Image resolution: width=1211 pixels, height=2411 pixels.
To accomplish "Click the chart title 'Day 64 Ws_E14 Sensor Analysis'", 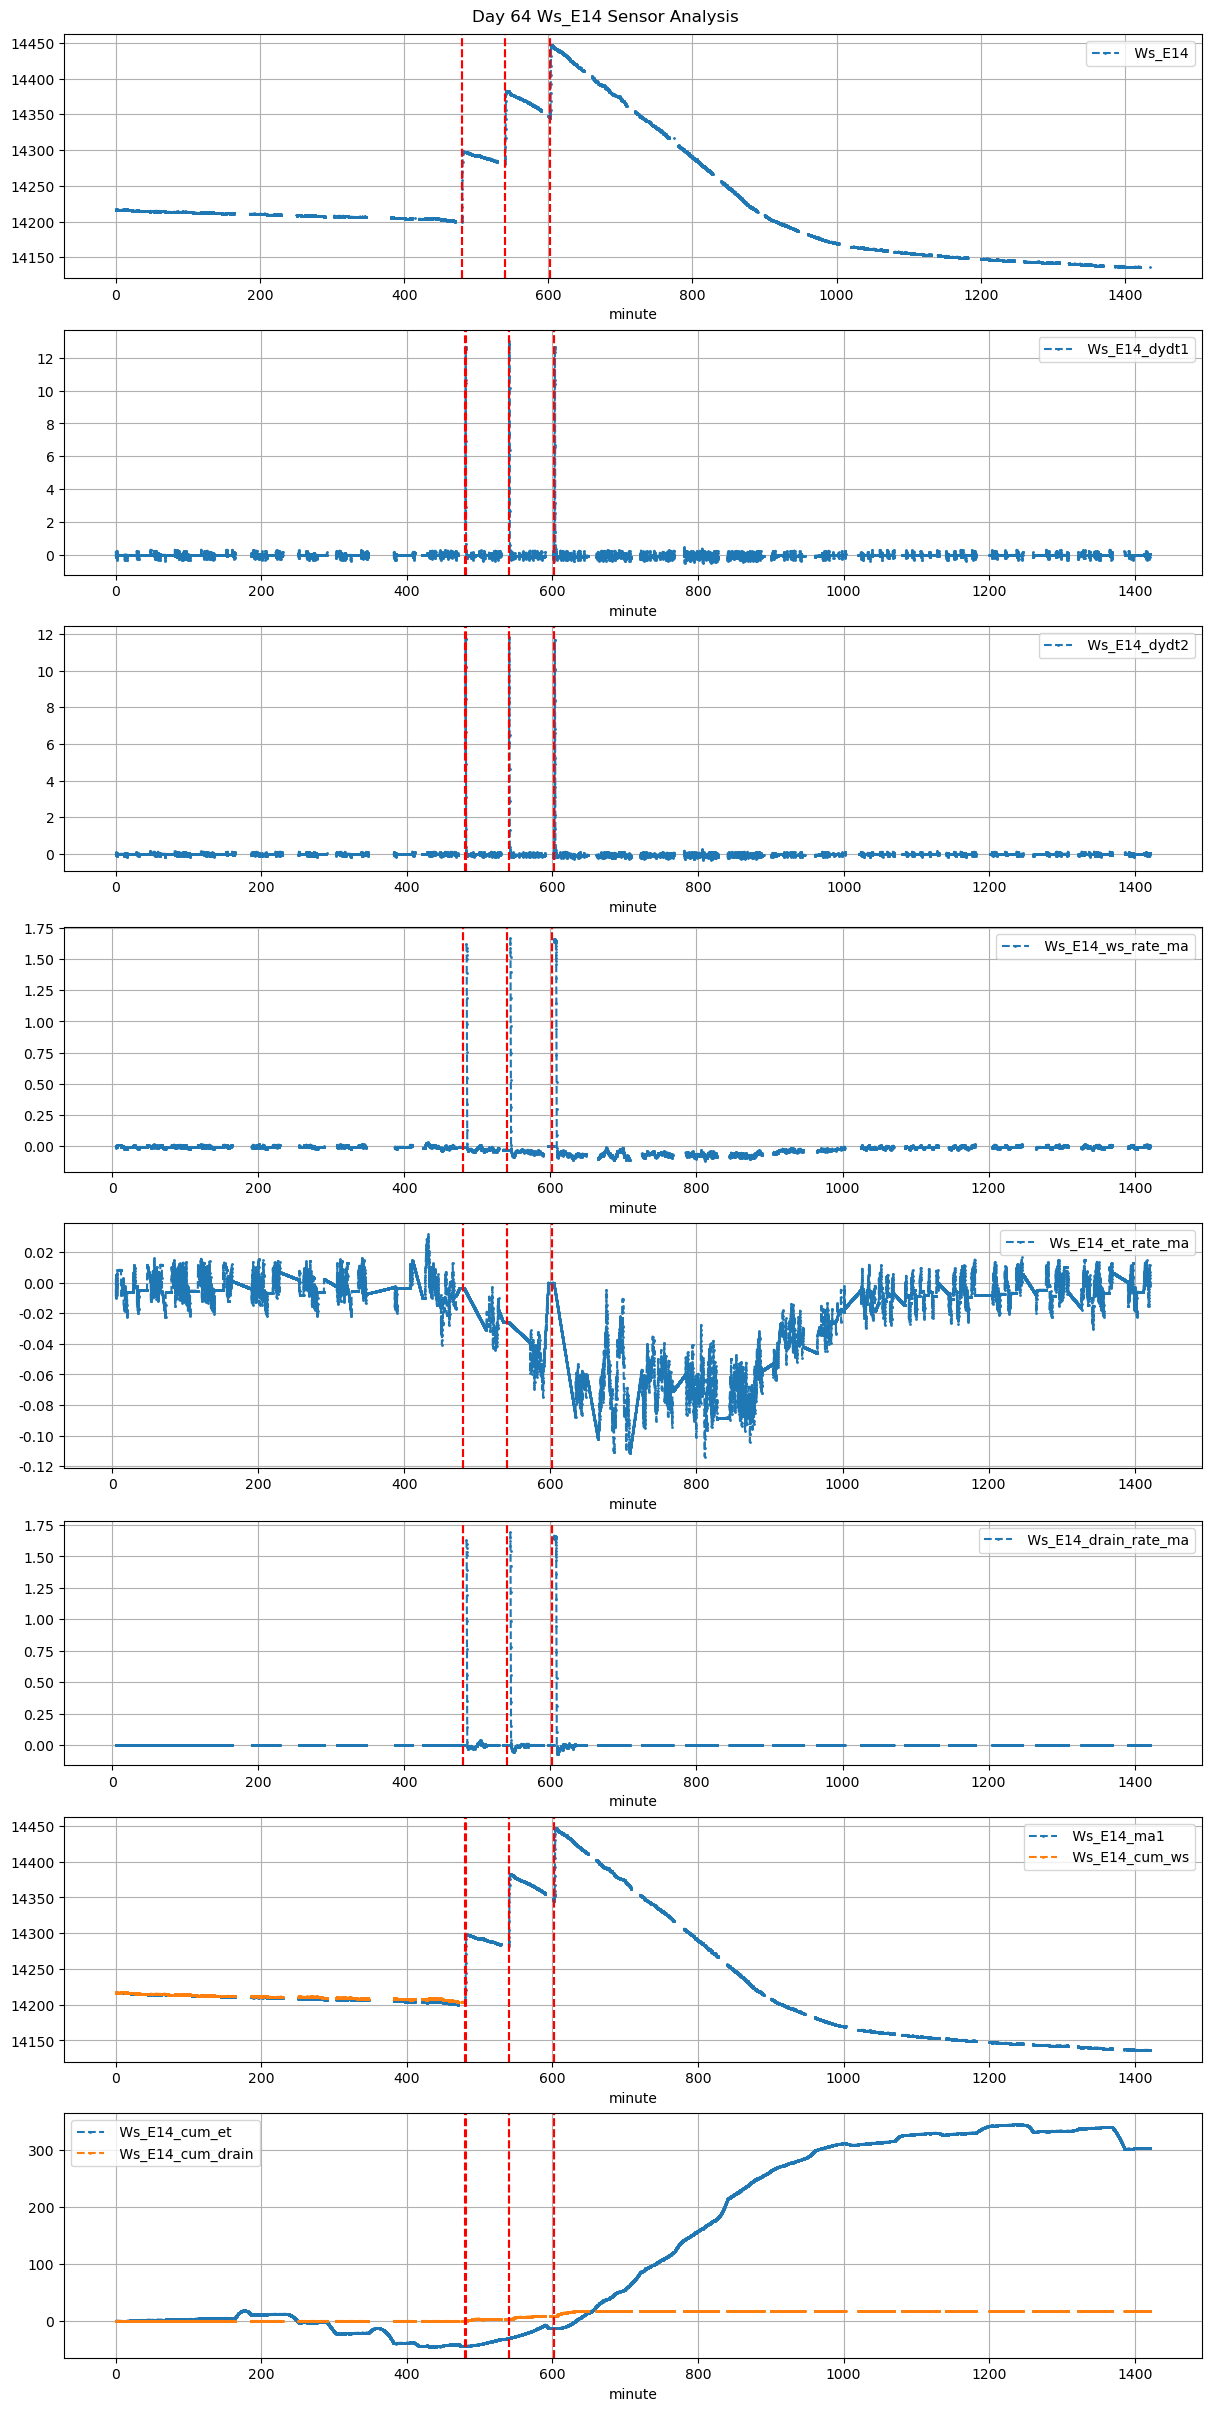I will pos(605,17).
